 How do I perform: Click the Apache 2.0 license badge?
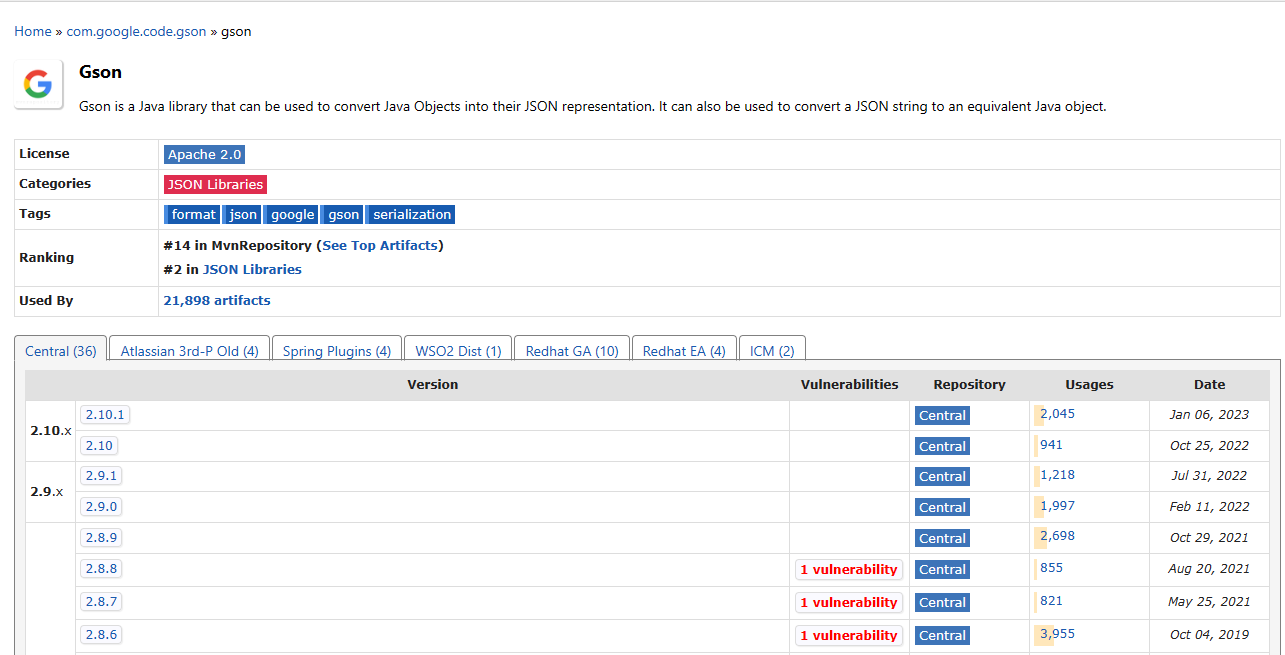tap(204, 154)
